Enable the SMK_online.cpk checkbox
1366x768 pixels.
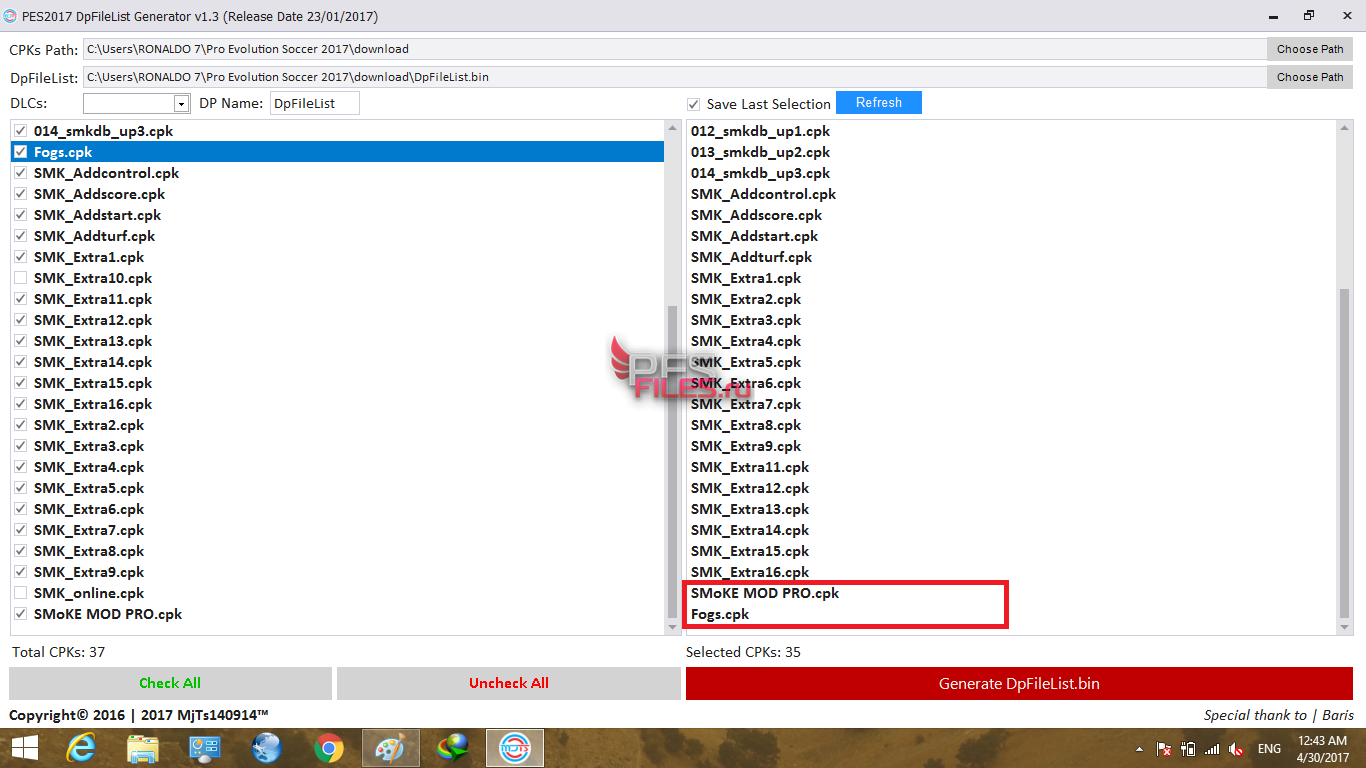coord(21,593)
